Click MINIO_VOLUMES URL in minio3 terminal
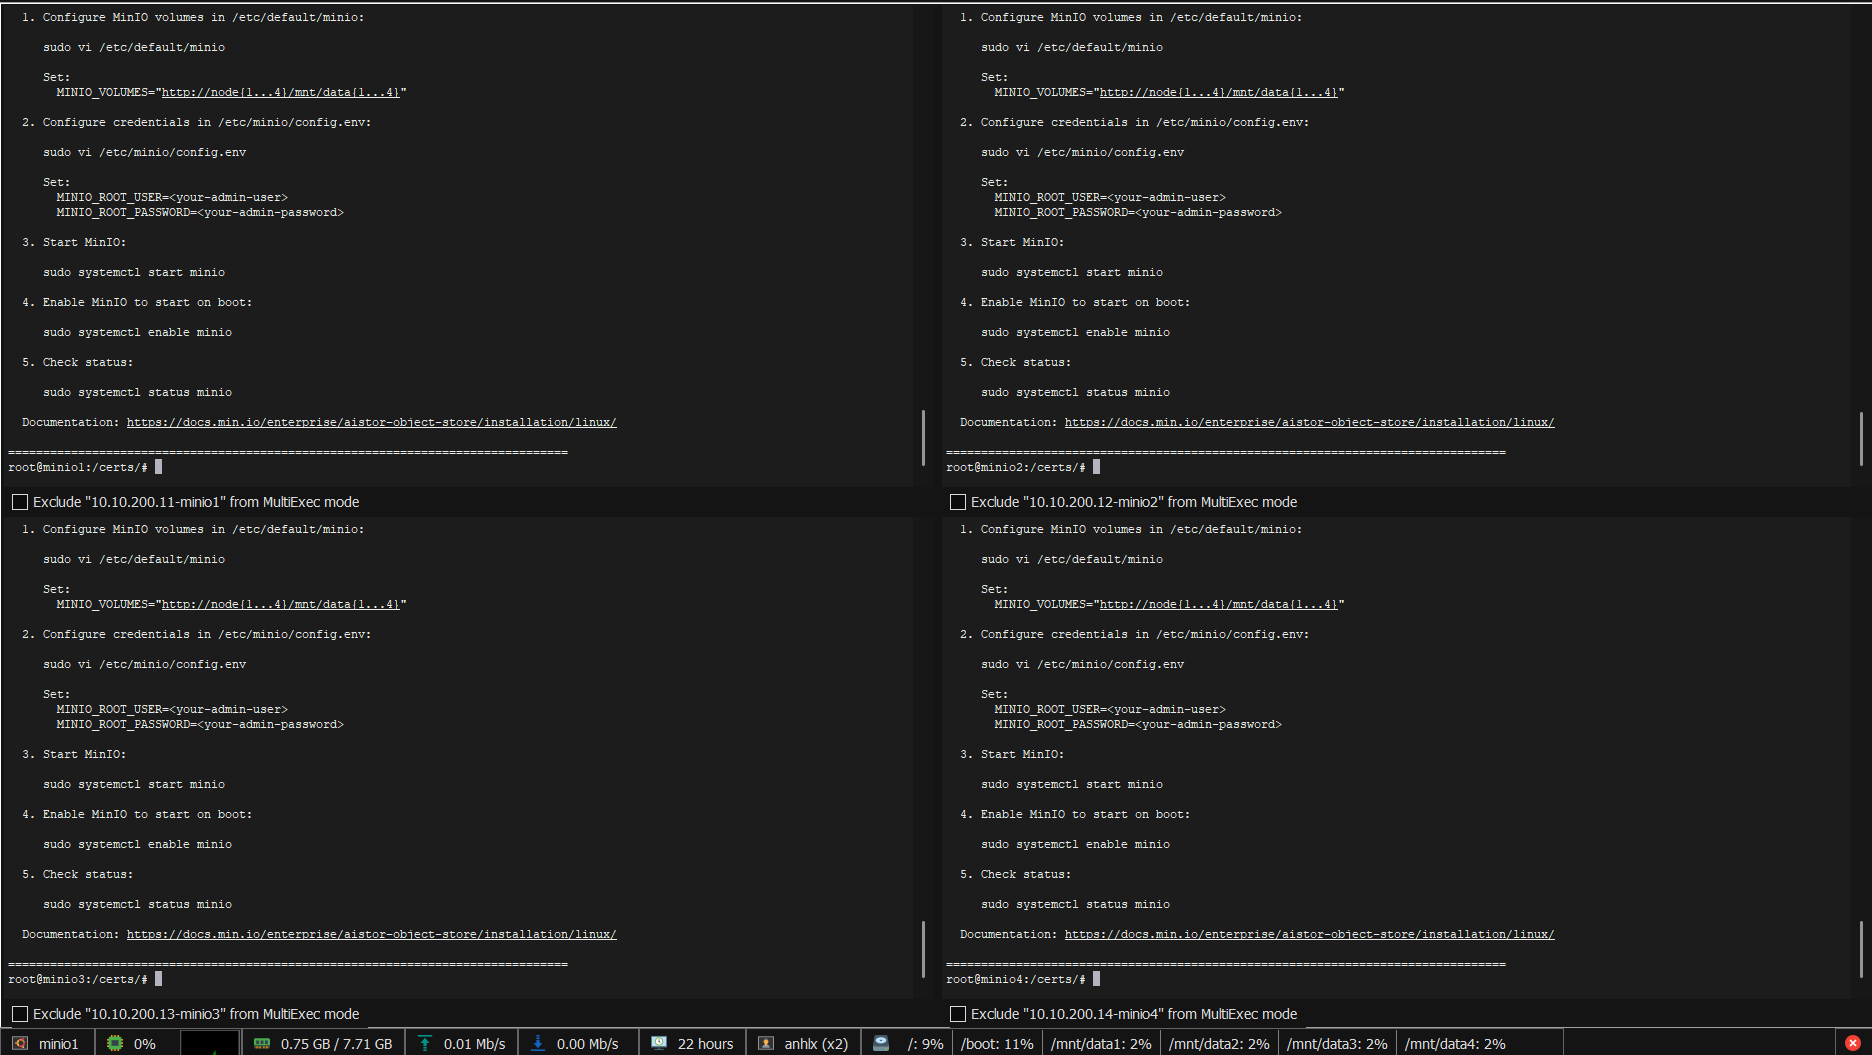 tap(281, 604)
